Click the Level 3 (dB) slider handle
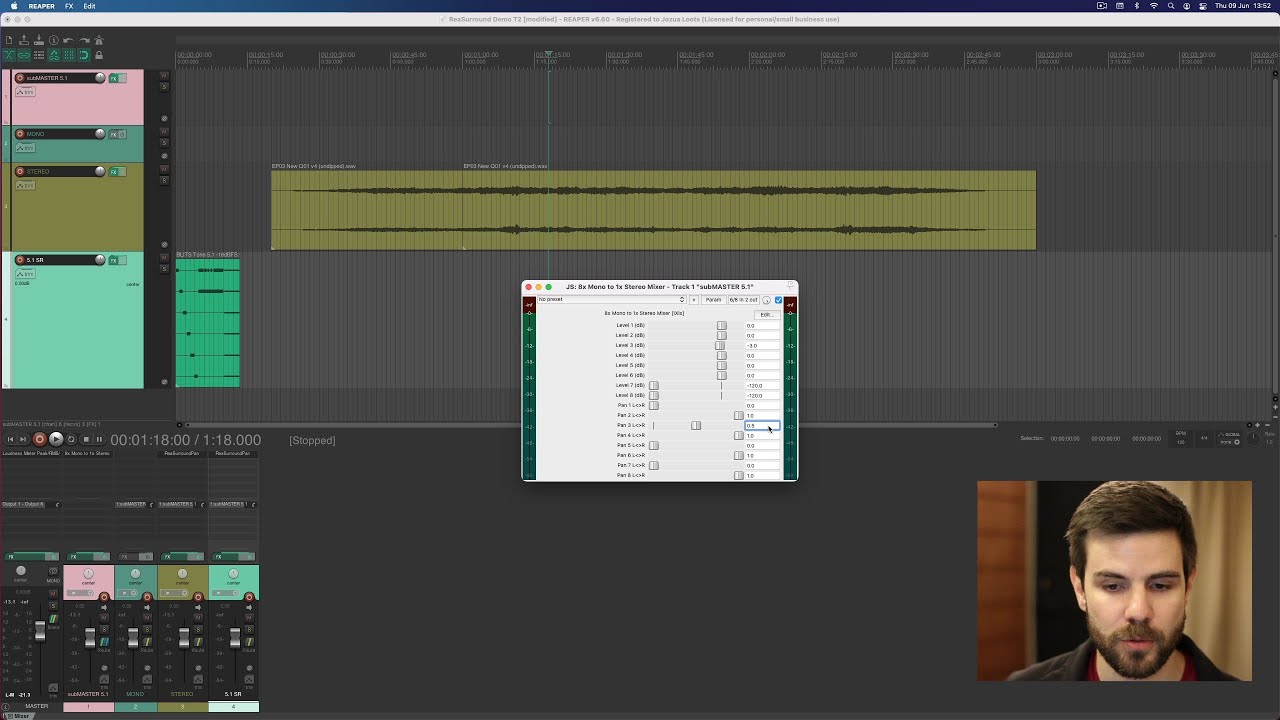This screenshot has width=1280, height=720. point(720,346)
